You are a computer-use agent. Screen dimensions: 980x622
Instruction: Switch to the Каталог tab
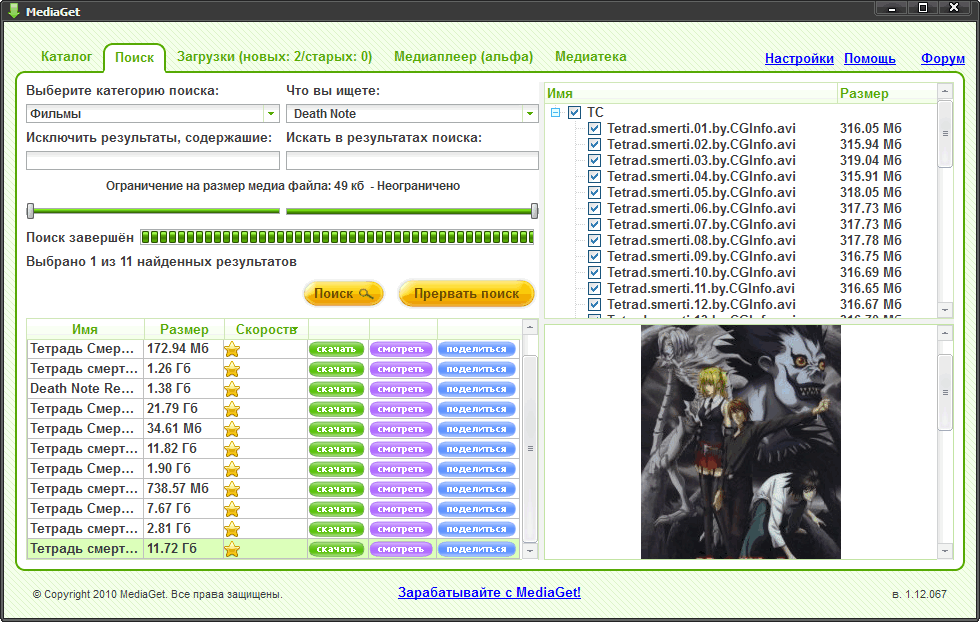(x=66, y=57)
